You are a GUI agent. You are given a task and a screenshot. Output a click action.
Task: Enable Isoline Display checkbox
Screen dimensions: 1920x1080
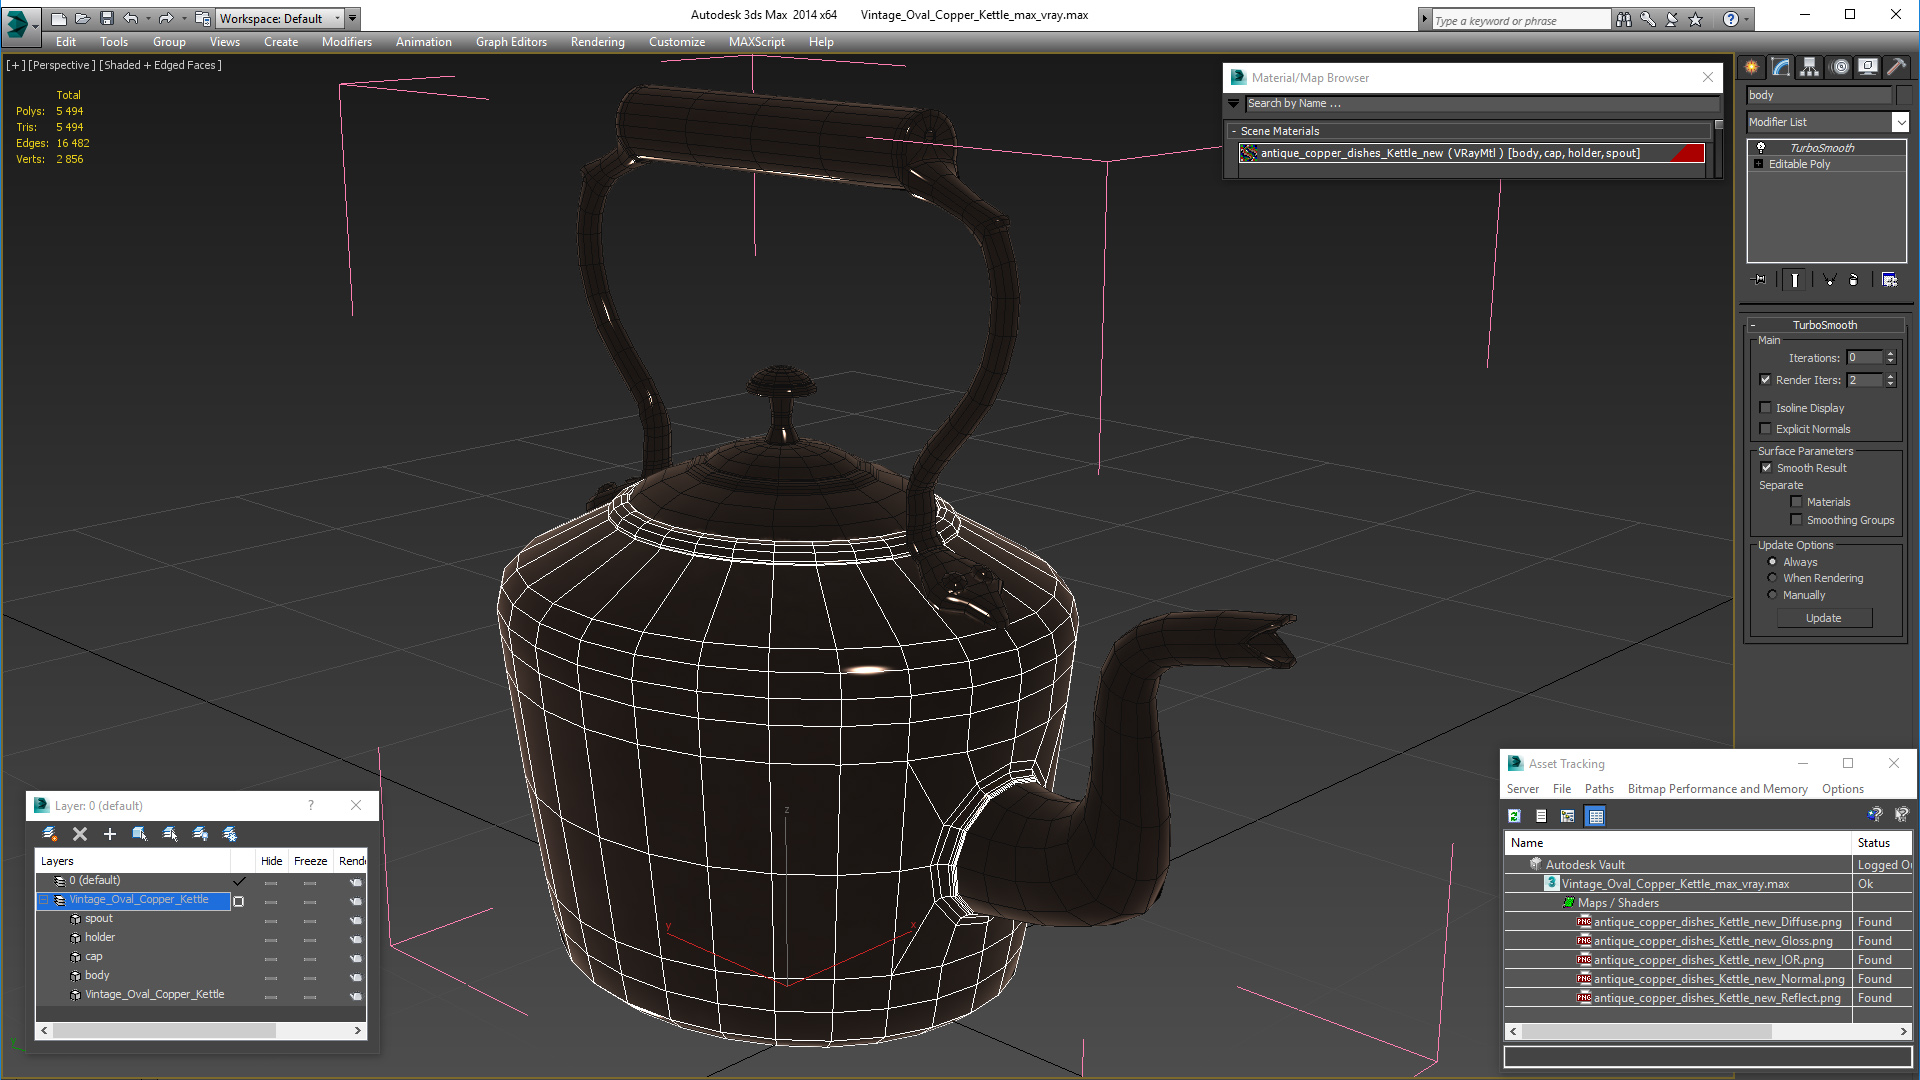[x=1766, y=408]
